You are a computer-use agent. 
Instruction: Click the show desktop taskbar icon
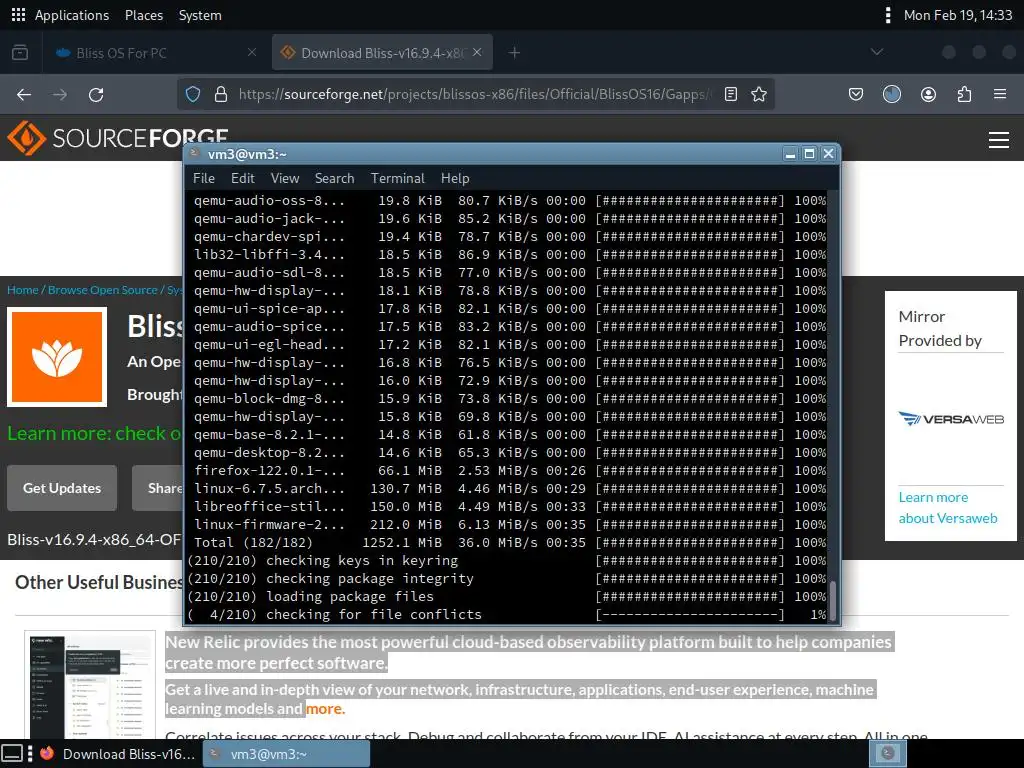tap(12, 754)
